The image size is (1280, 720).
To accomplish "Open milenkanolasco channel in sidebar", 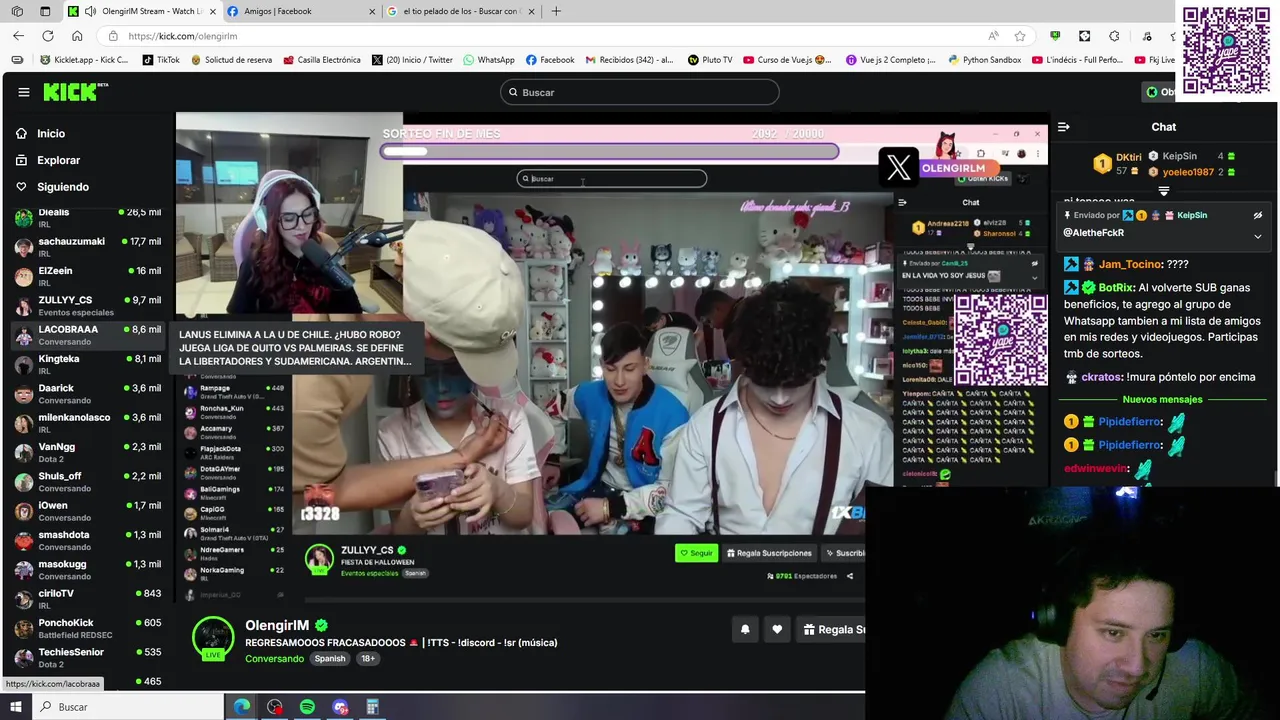I will tap(87, 423).
